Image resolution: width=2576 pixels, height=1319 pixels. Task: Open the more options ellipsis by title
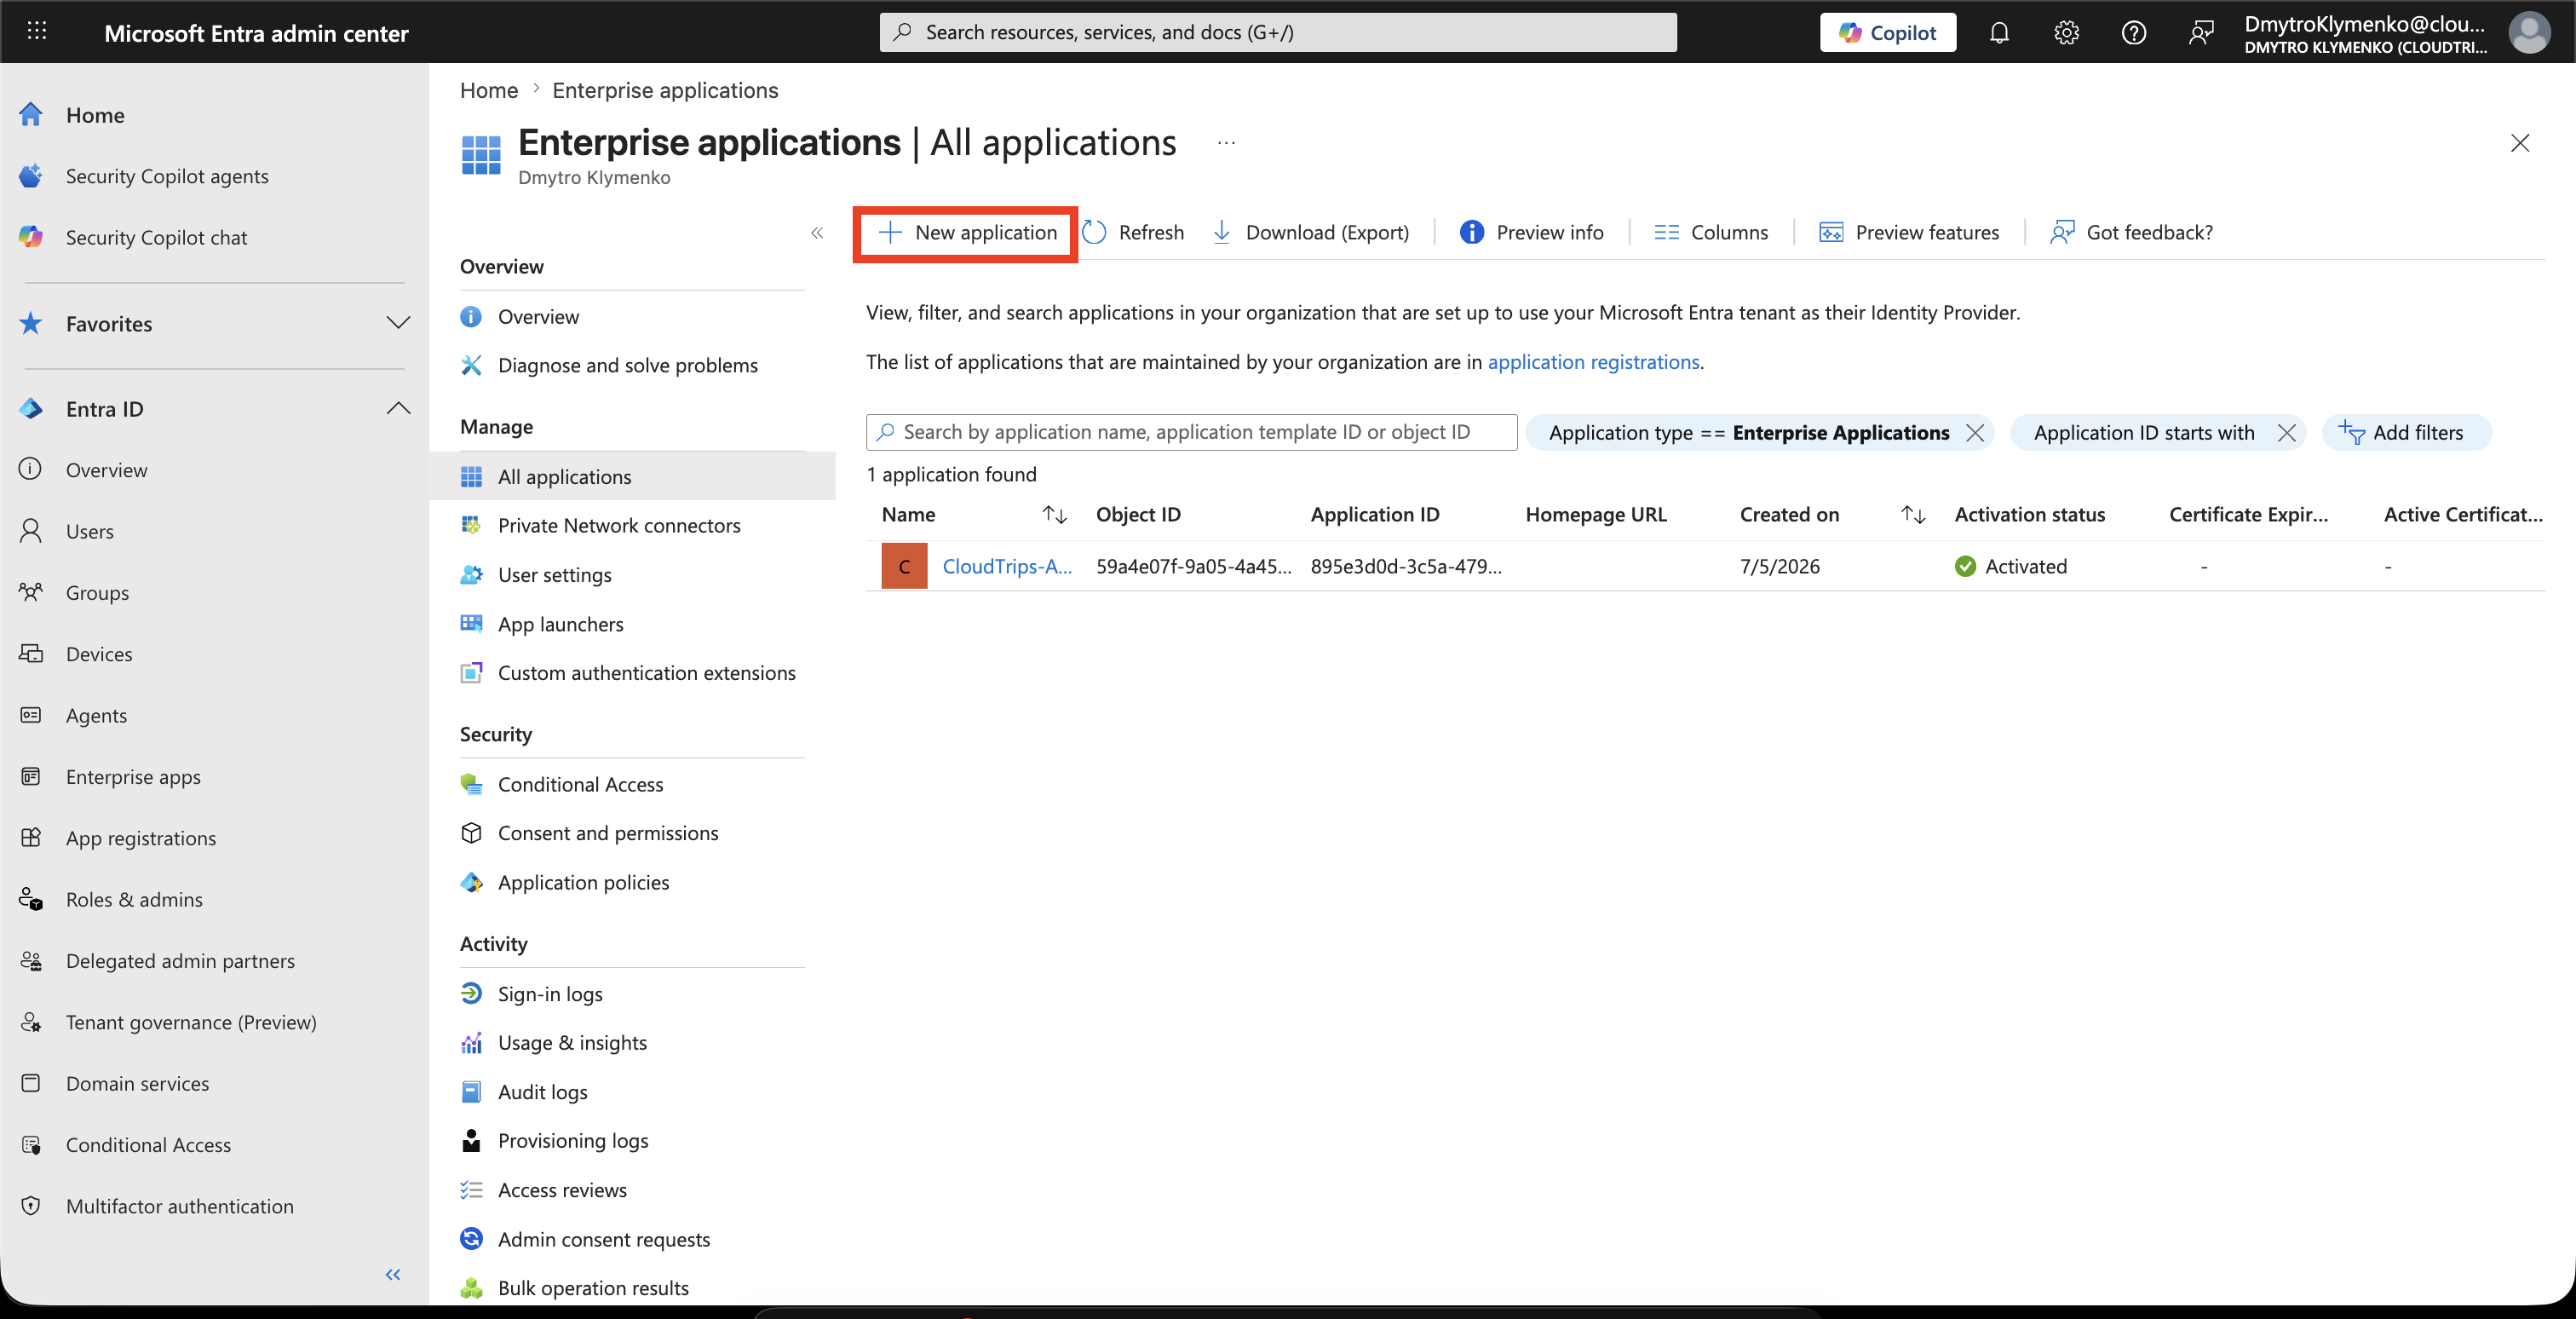click(1226, 143)
